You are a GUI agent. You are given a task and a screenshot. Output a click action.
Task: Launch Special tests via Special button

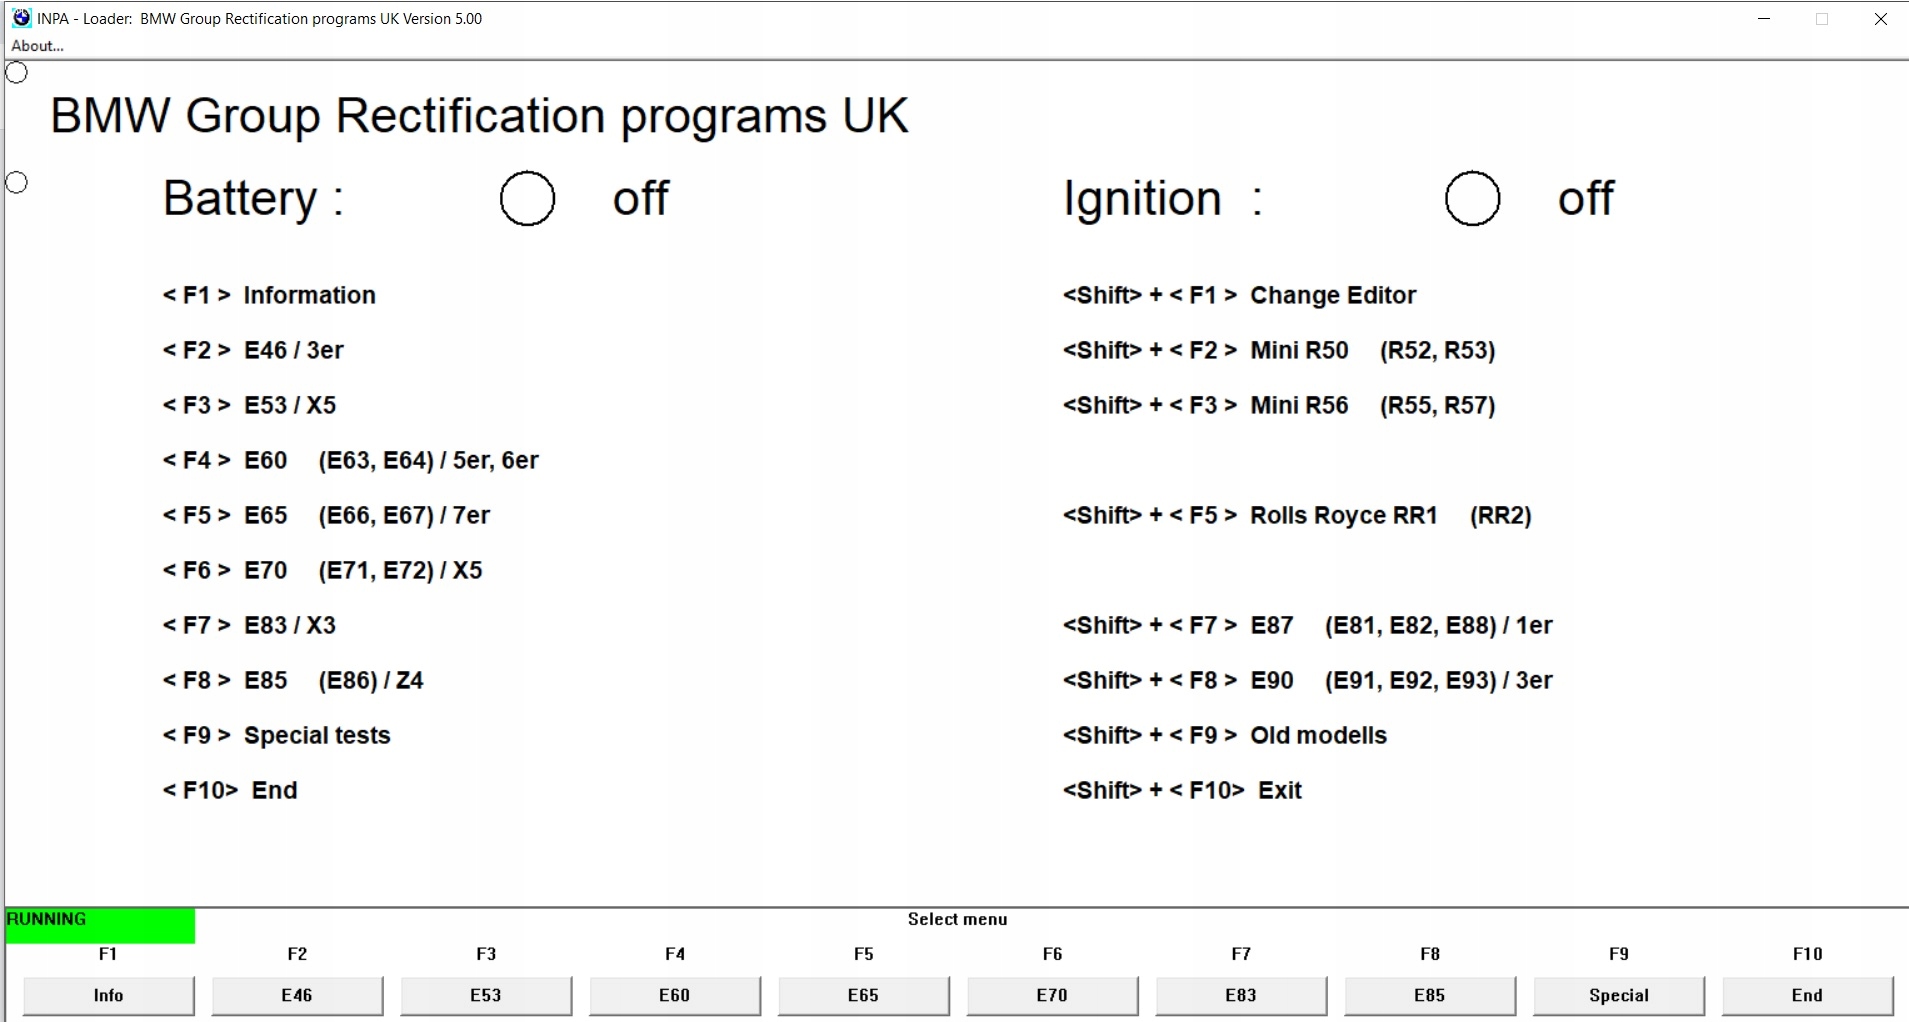pos(1619,995)
